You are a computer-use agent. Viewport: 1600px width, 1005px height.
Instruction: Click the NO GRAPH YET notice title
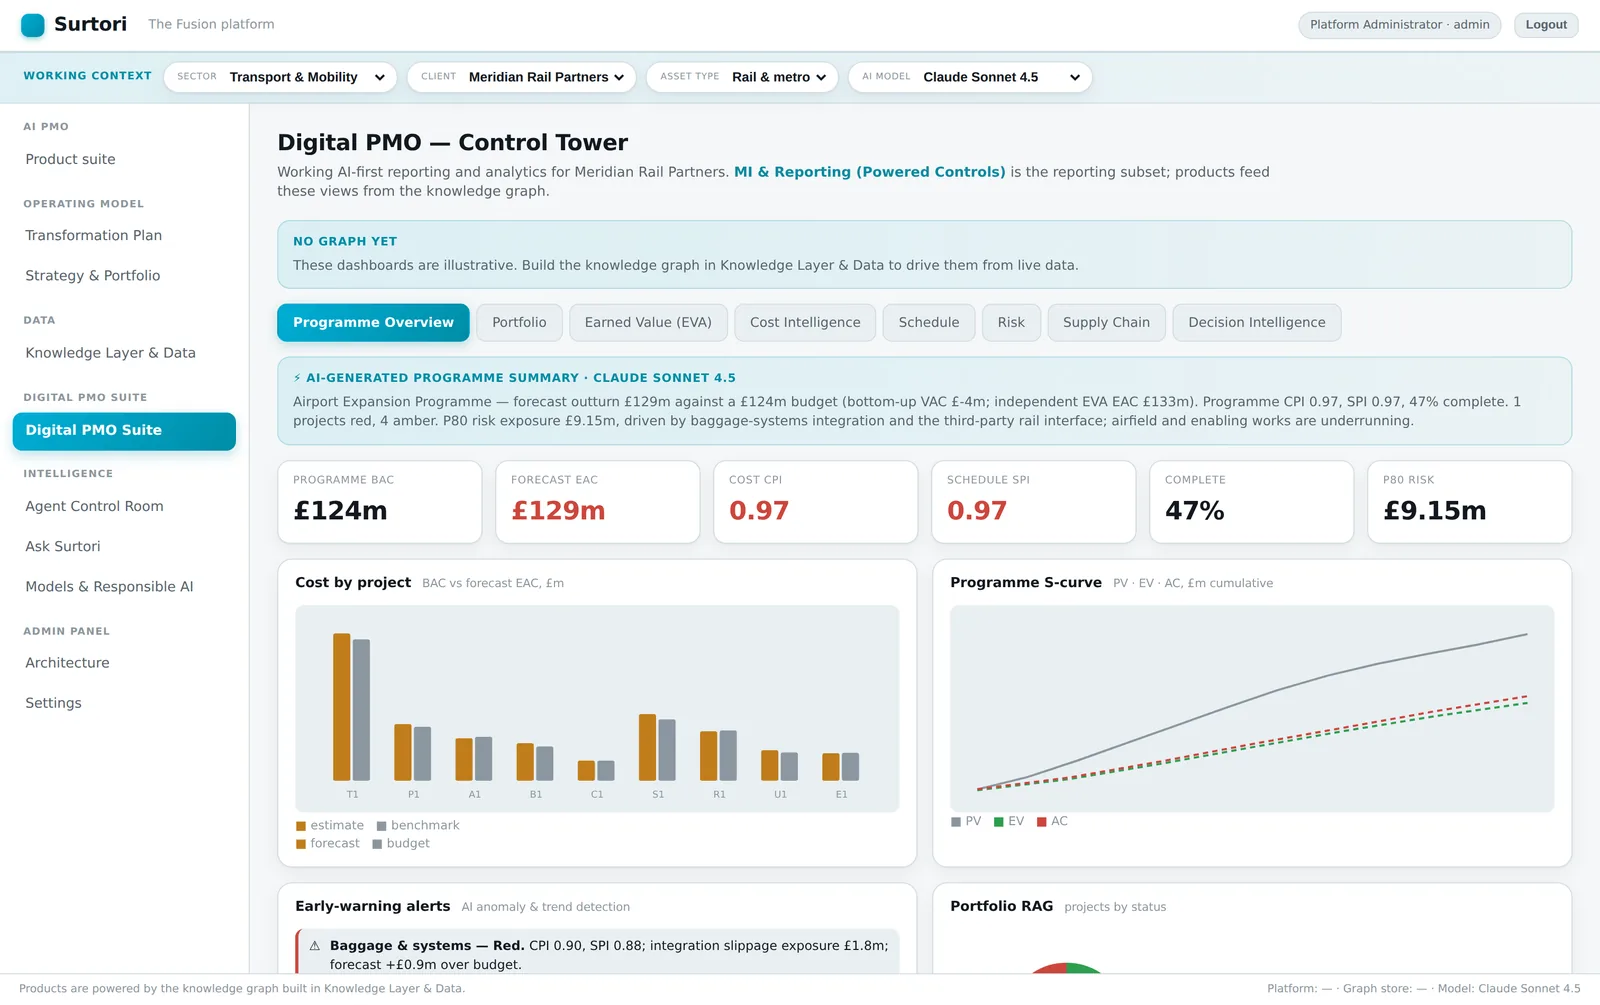point(345,242)
